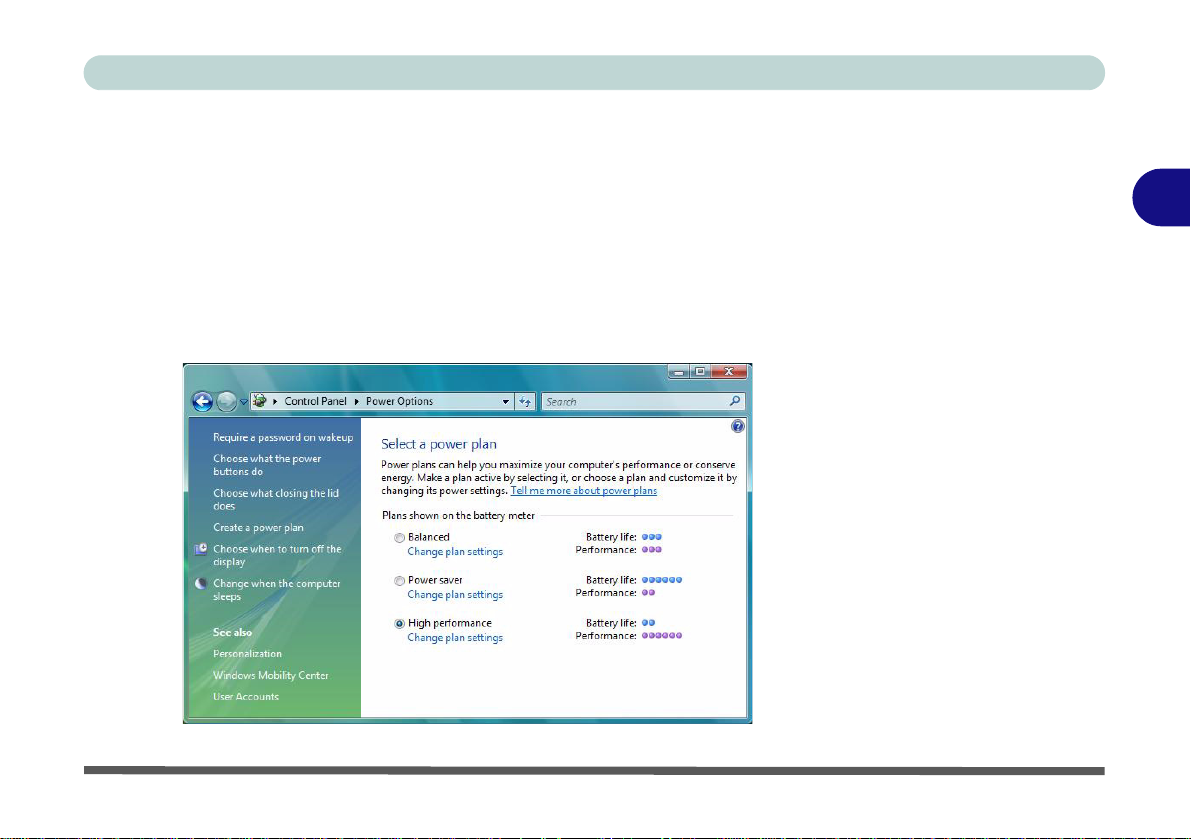Viewport: 1191px width, 839px height.
Task: Select the Power saver radio button
Action: click(400, 581)
